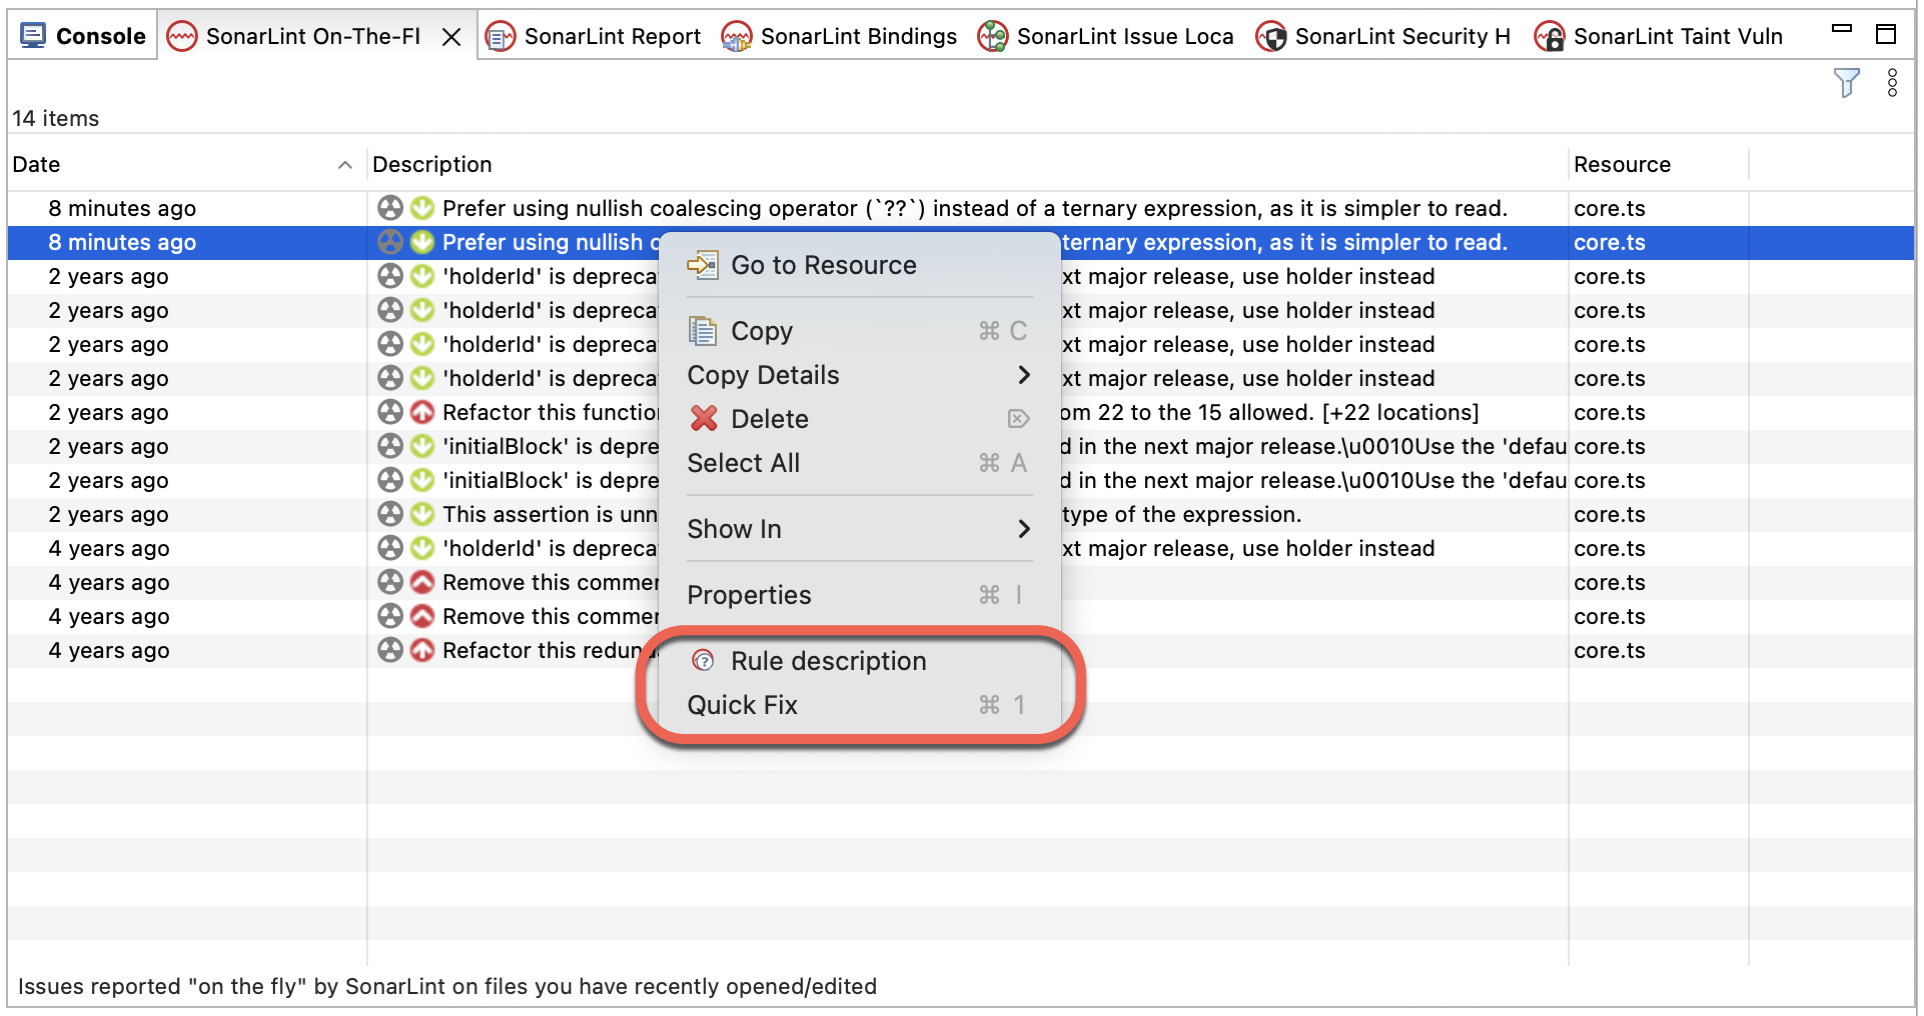Click the SonarLint Issue Locations tab icon

(x=992, y=37)
